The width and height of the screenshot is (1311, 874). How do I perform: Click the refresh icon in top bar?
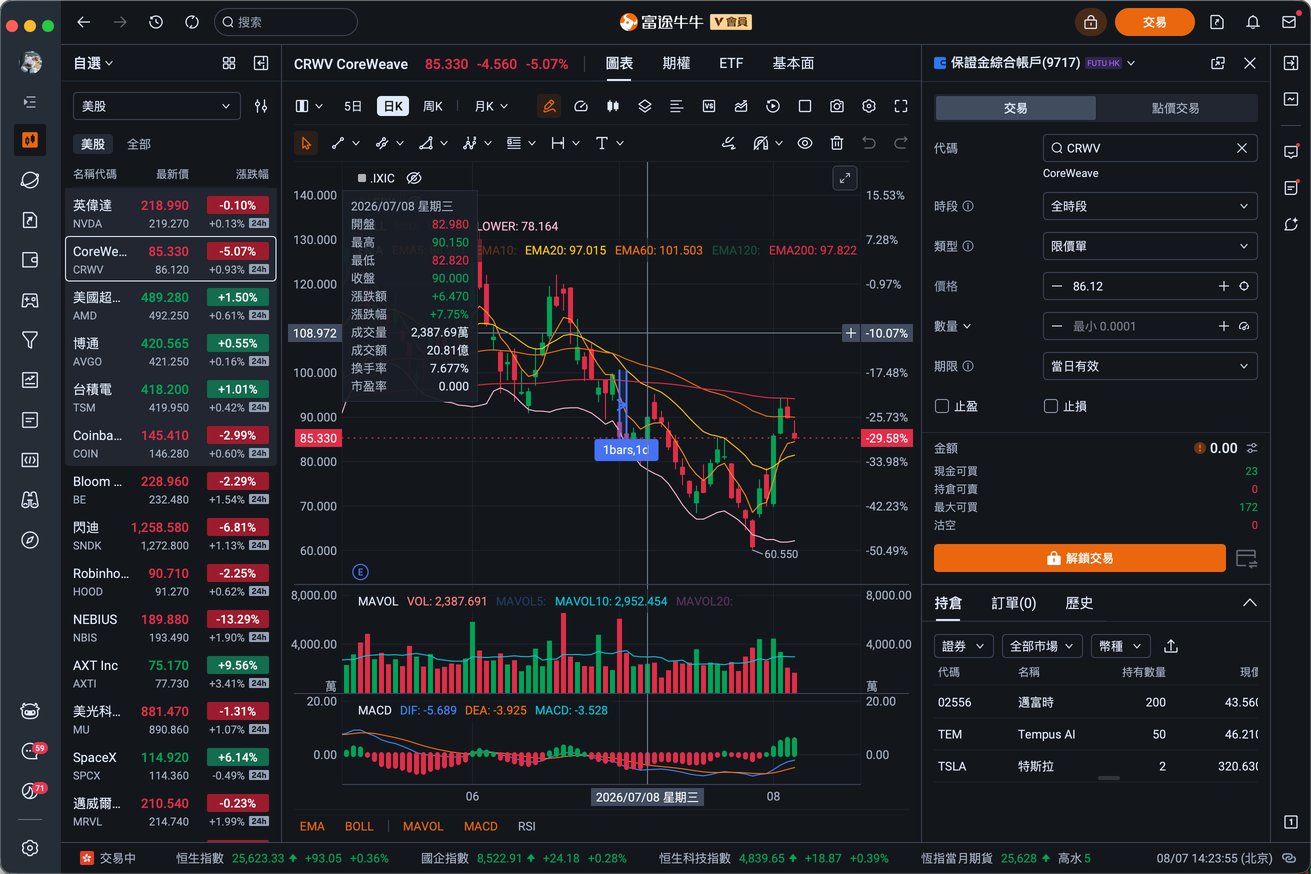[x=192, y=22]
